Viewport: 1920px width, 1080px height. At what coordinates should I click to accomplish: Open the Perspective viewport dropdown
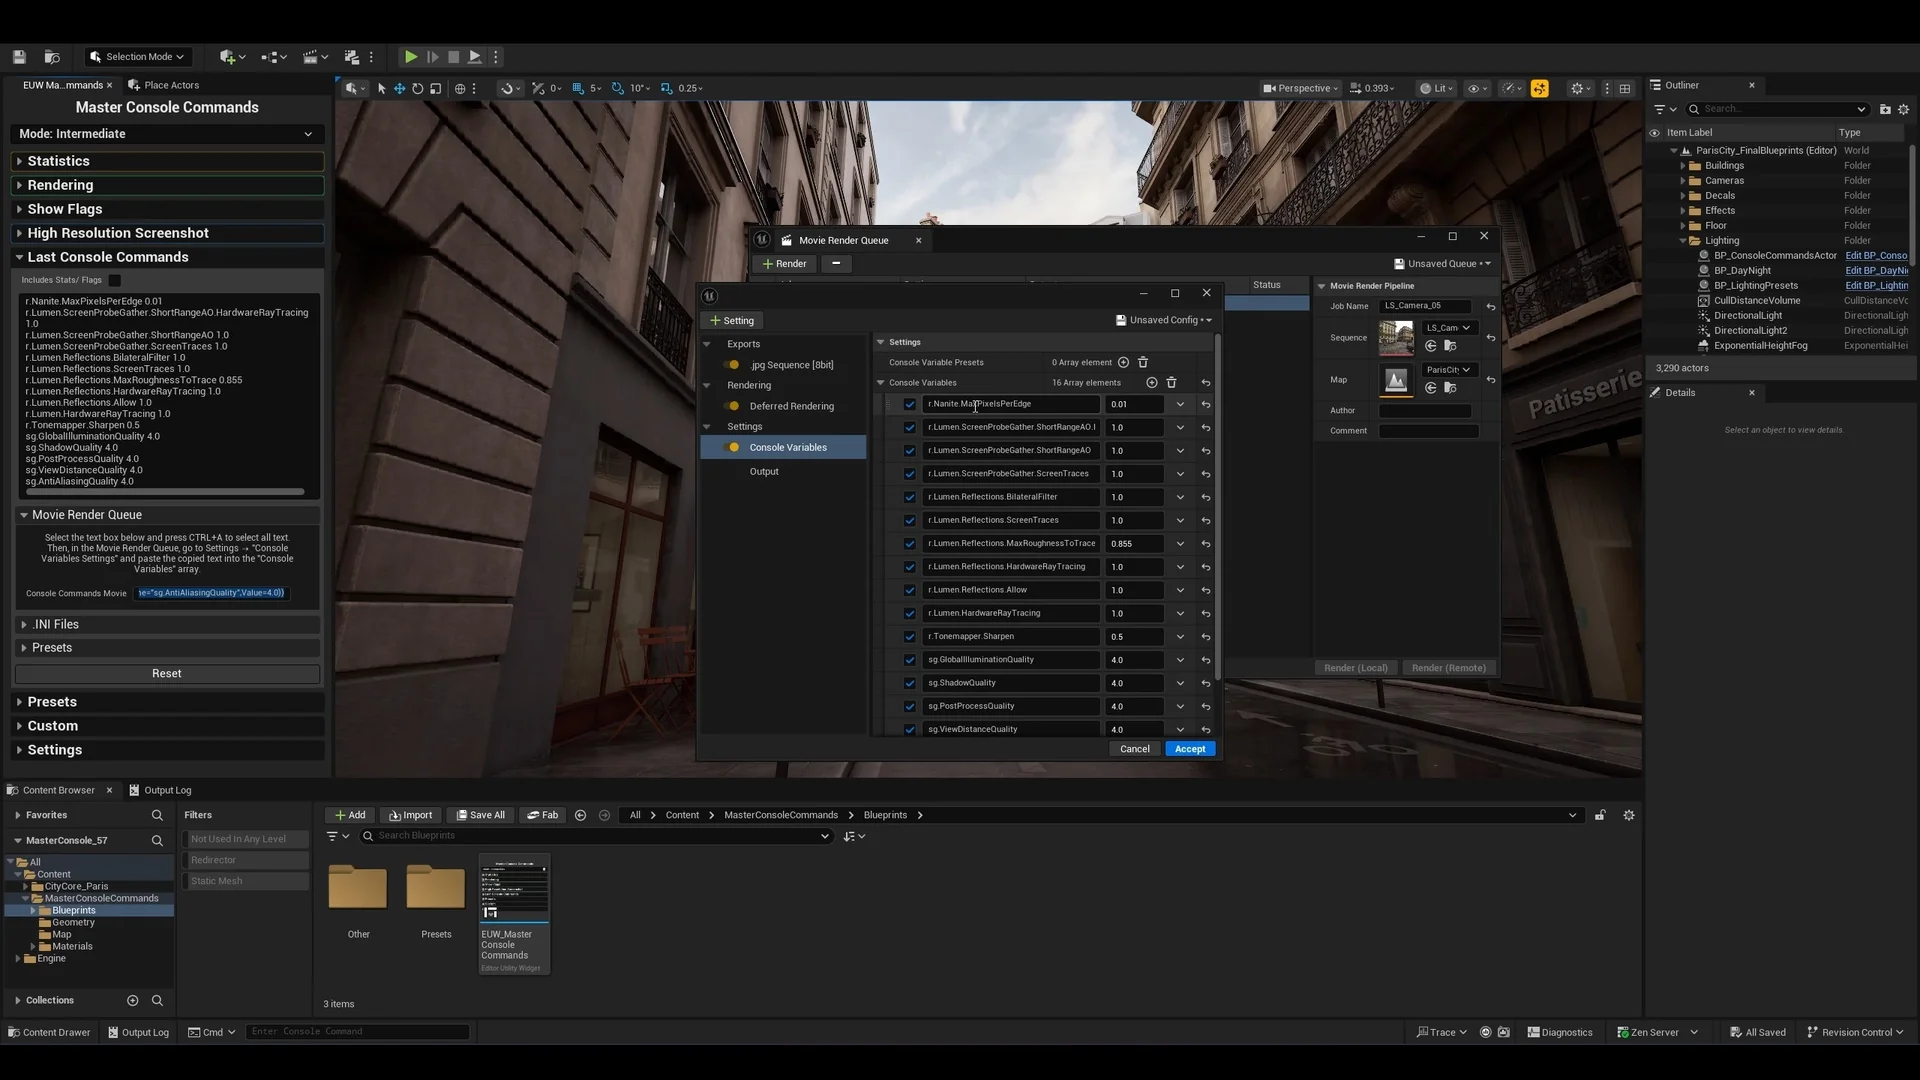tap(1300, 88)
